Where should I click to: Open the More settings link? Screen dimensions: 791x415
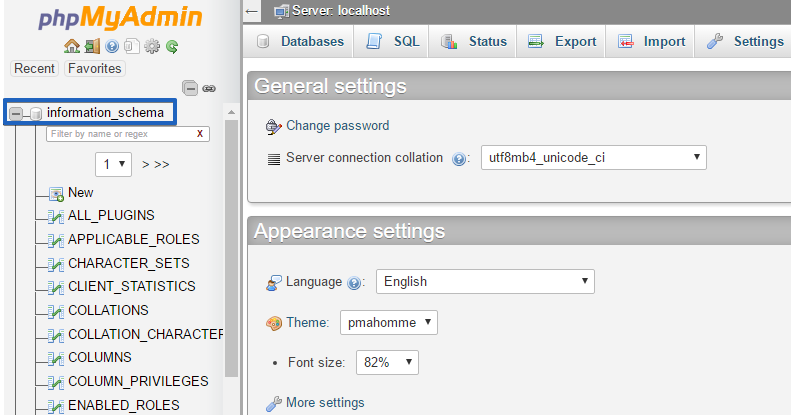coord(325,402)
